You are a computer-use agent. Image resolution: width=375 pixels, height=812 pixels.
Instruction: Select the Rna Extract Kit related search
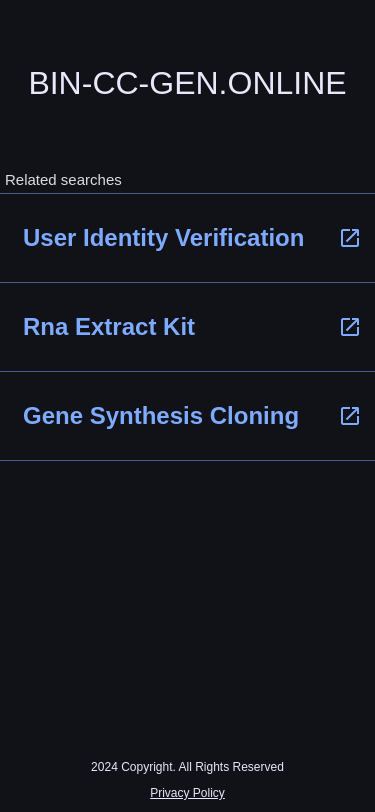(x=188, y=327)
